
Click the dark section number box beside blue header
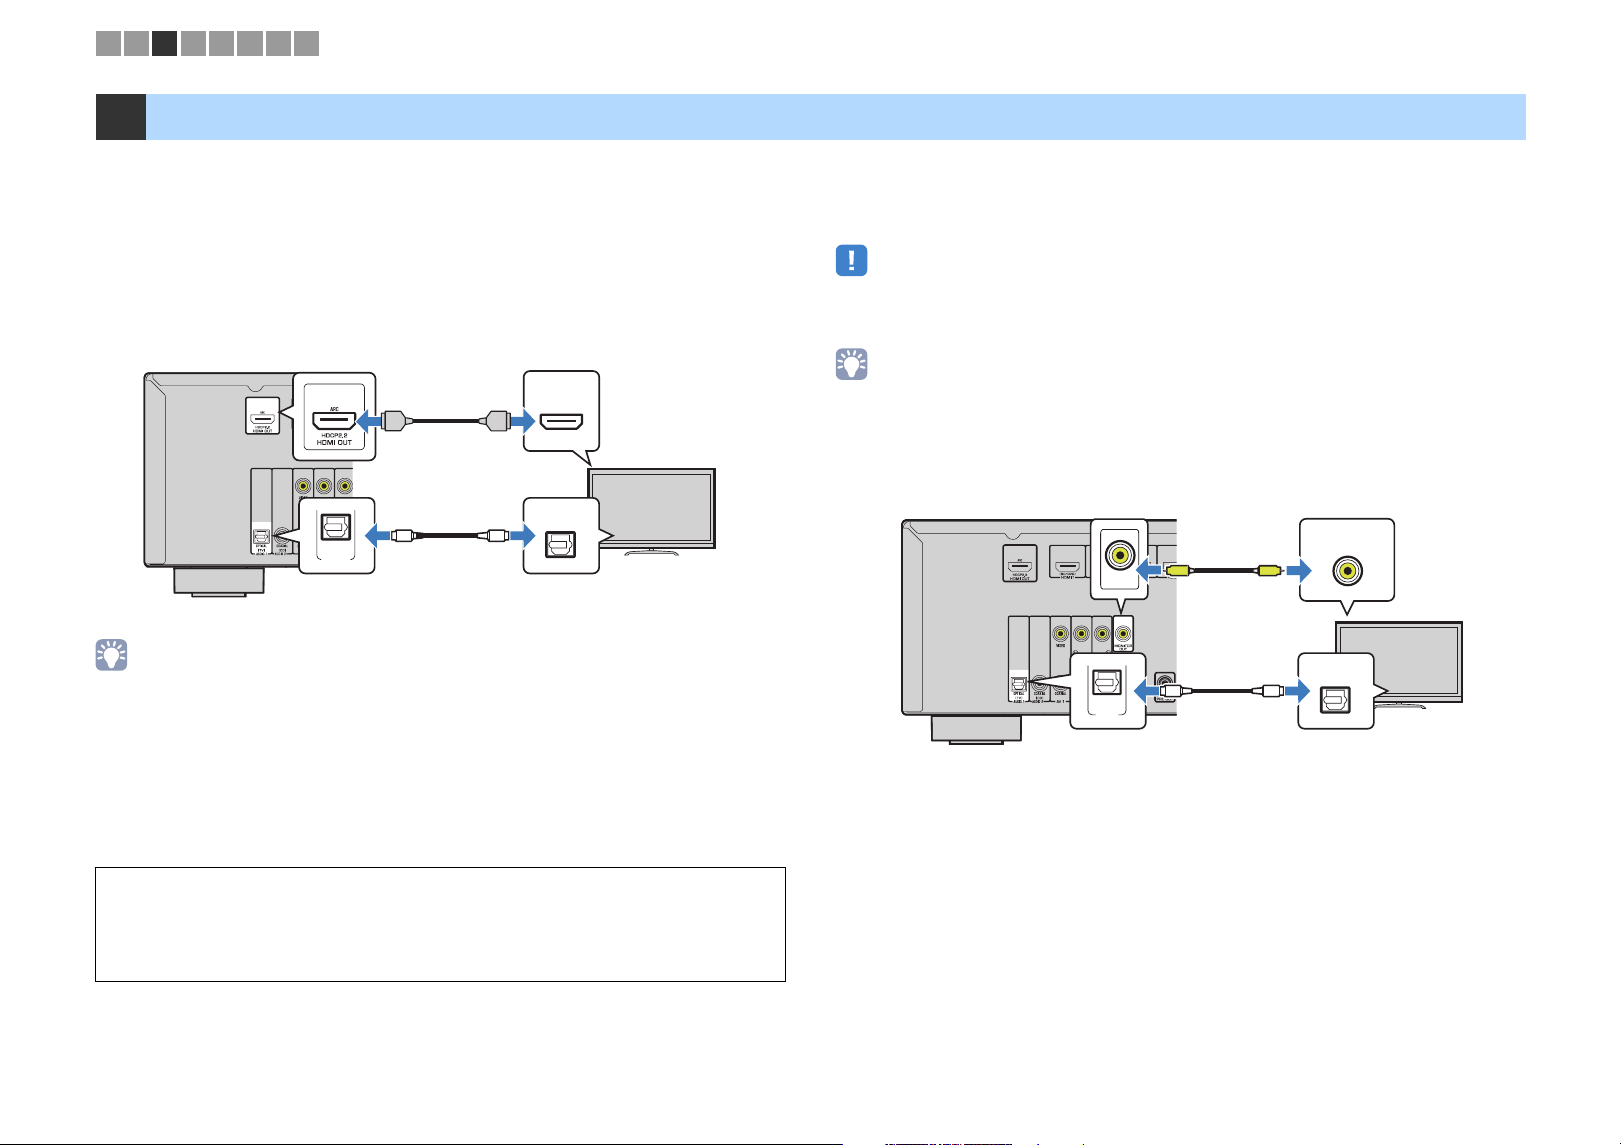(120, 117)
